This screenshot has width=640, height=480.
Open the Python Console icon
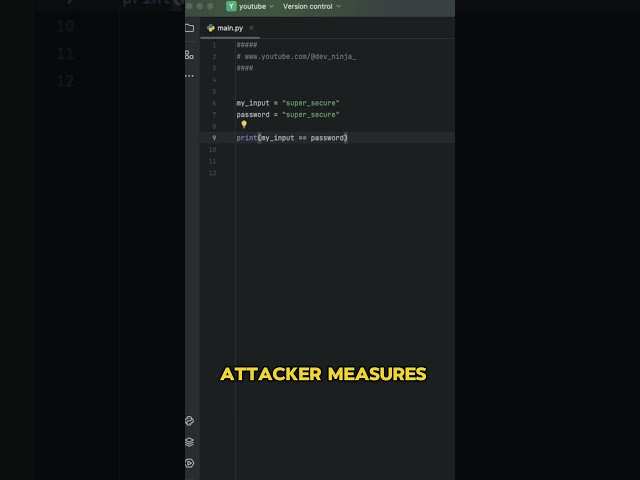click(x=189, y=421)
